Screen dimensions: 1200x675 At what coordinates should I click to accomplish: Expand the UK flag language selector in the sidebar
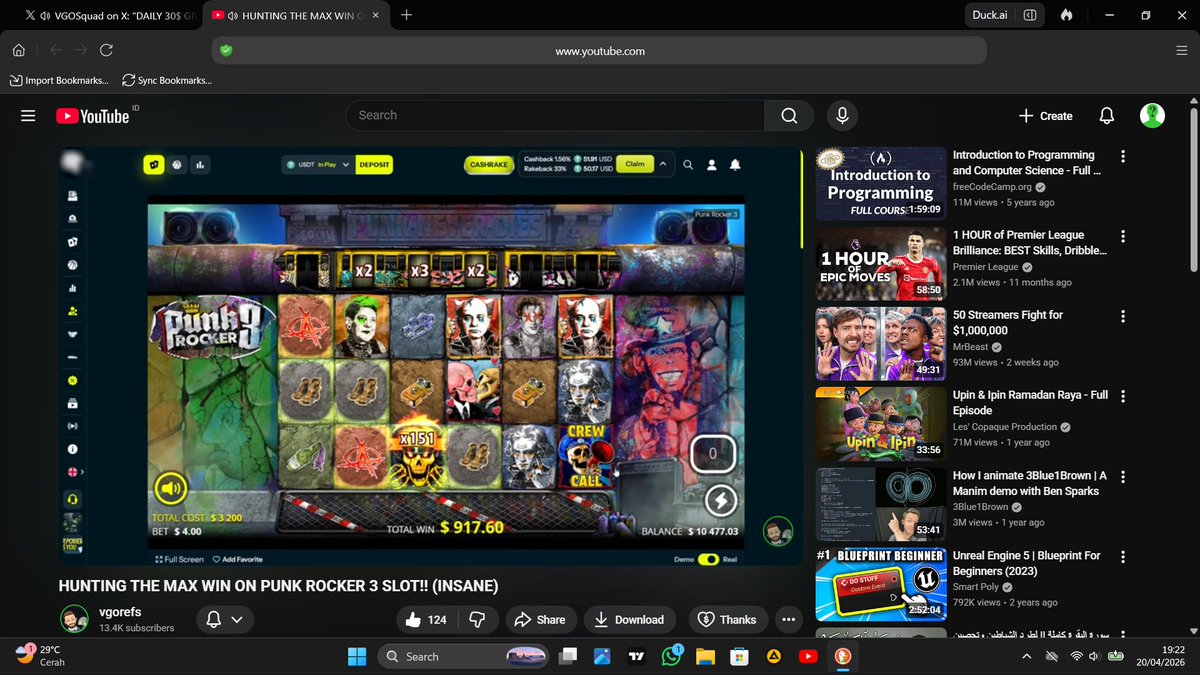point(75,473)
